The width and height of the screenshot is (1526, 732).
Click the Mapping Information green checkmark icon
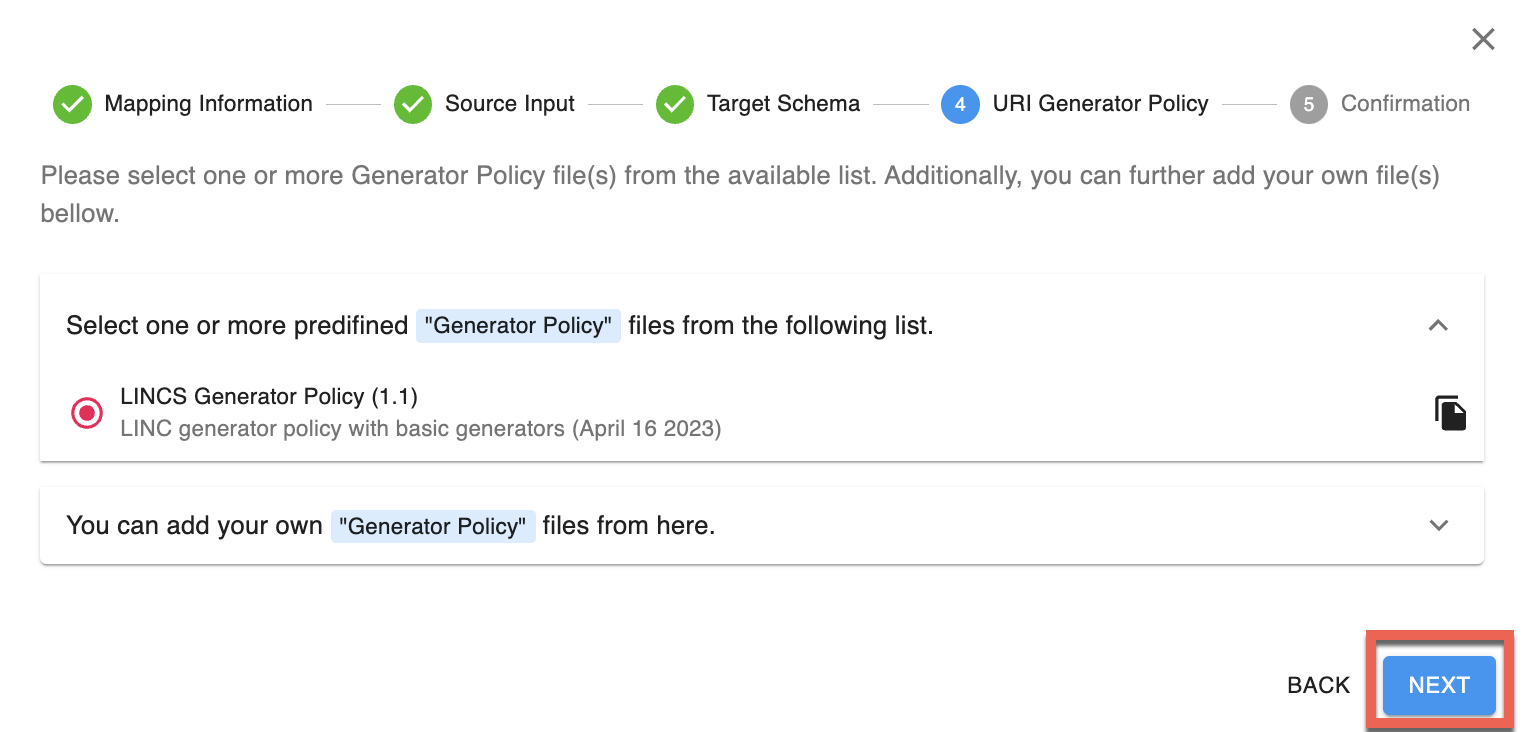pyautogui.click(x=72, y=104)
